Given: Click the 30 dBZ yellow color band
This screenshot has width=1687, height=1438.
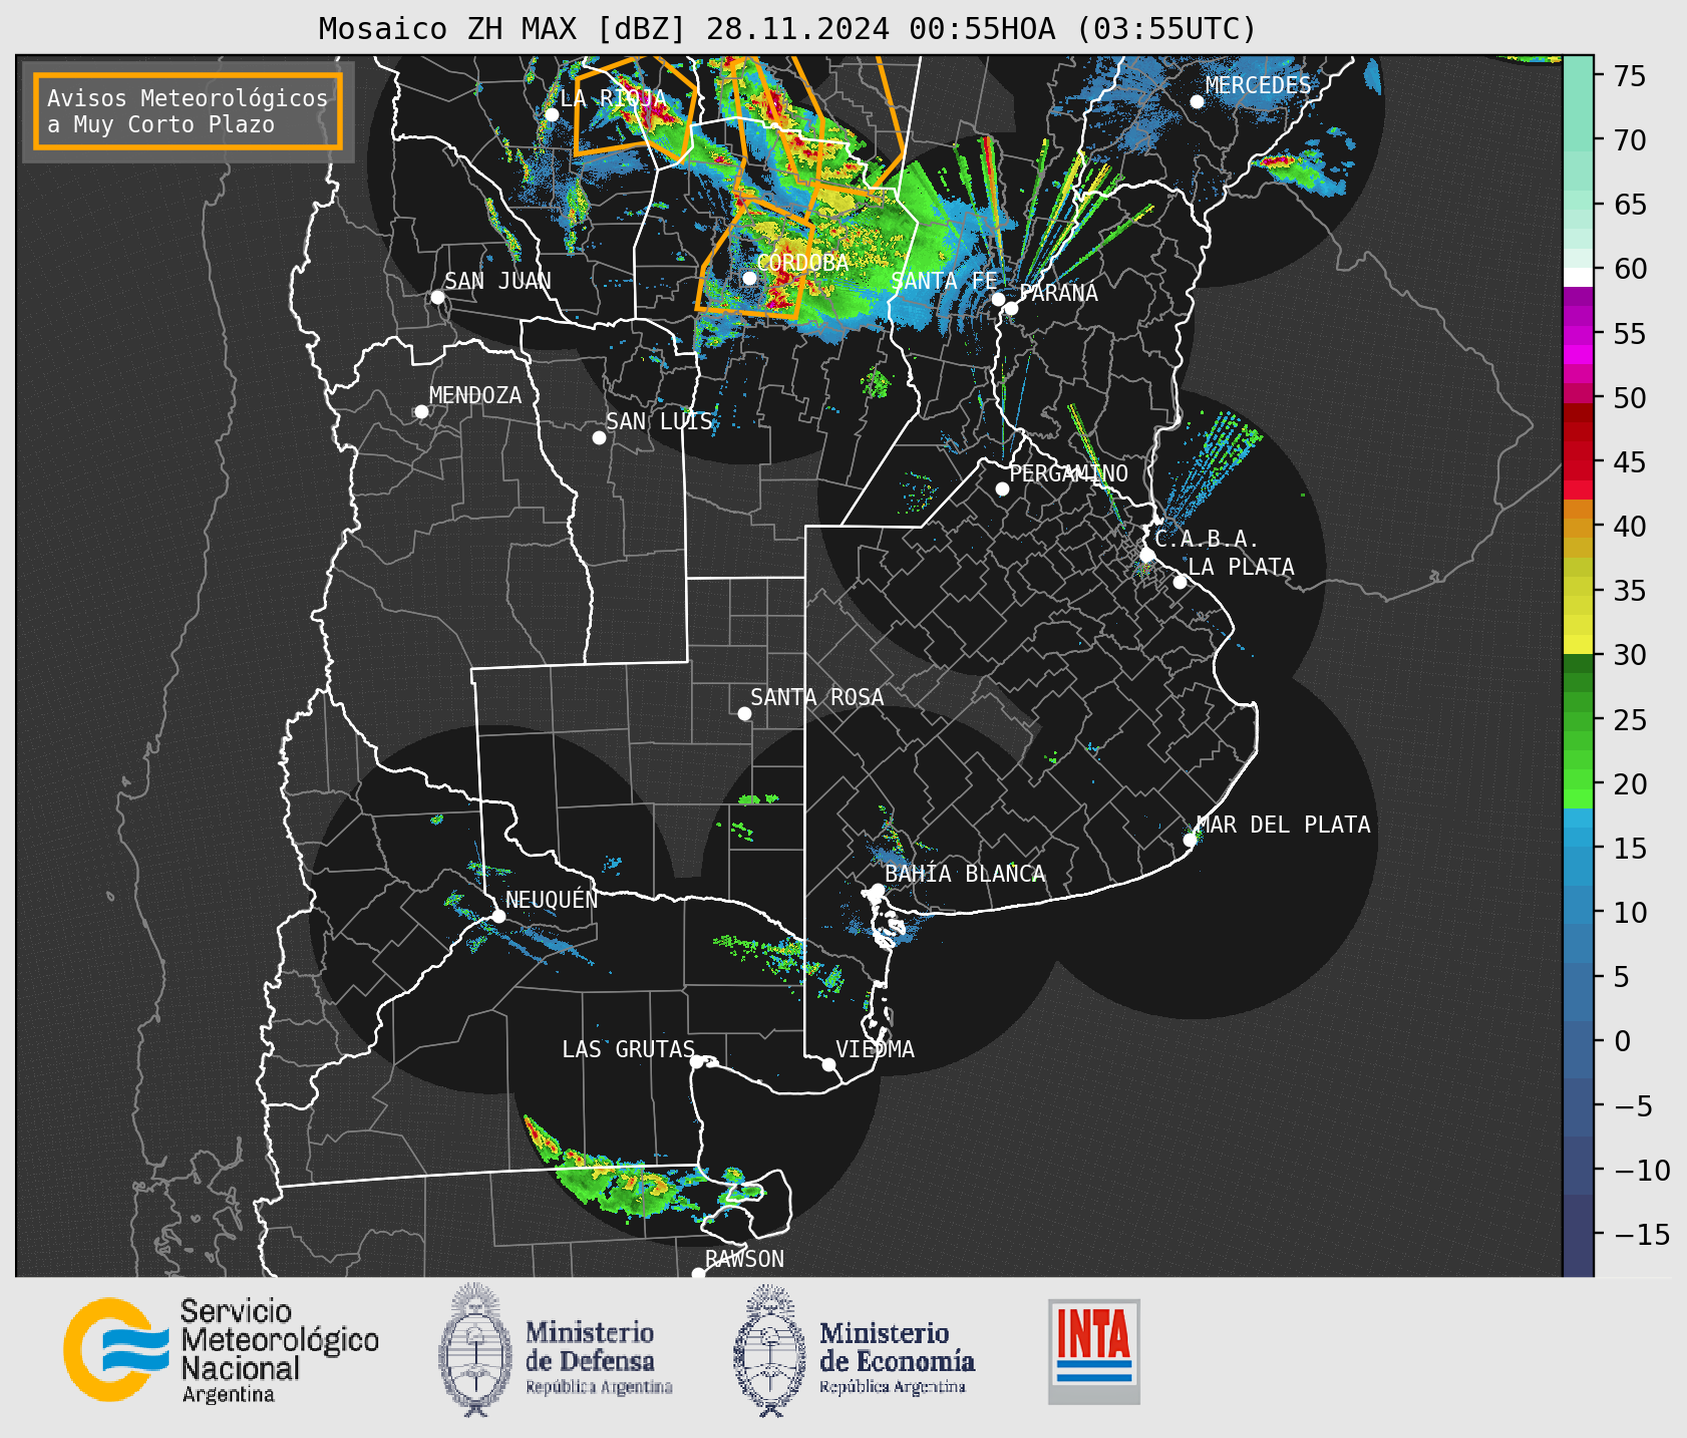Looking at the screenshot, I should point(1578,645).
